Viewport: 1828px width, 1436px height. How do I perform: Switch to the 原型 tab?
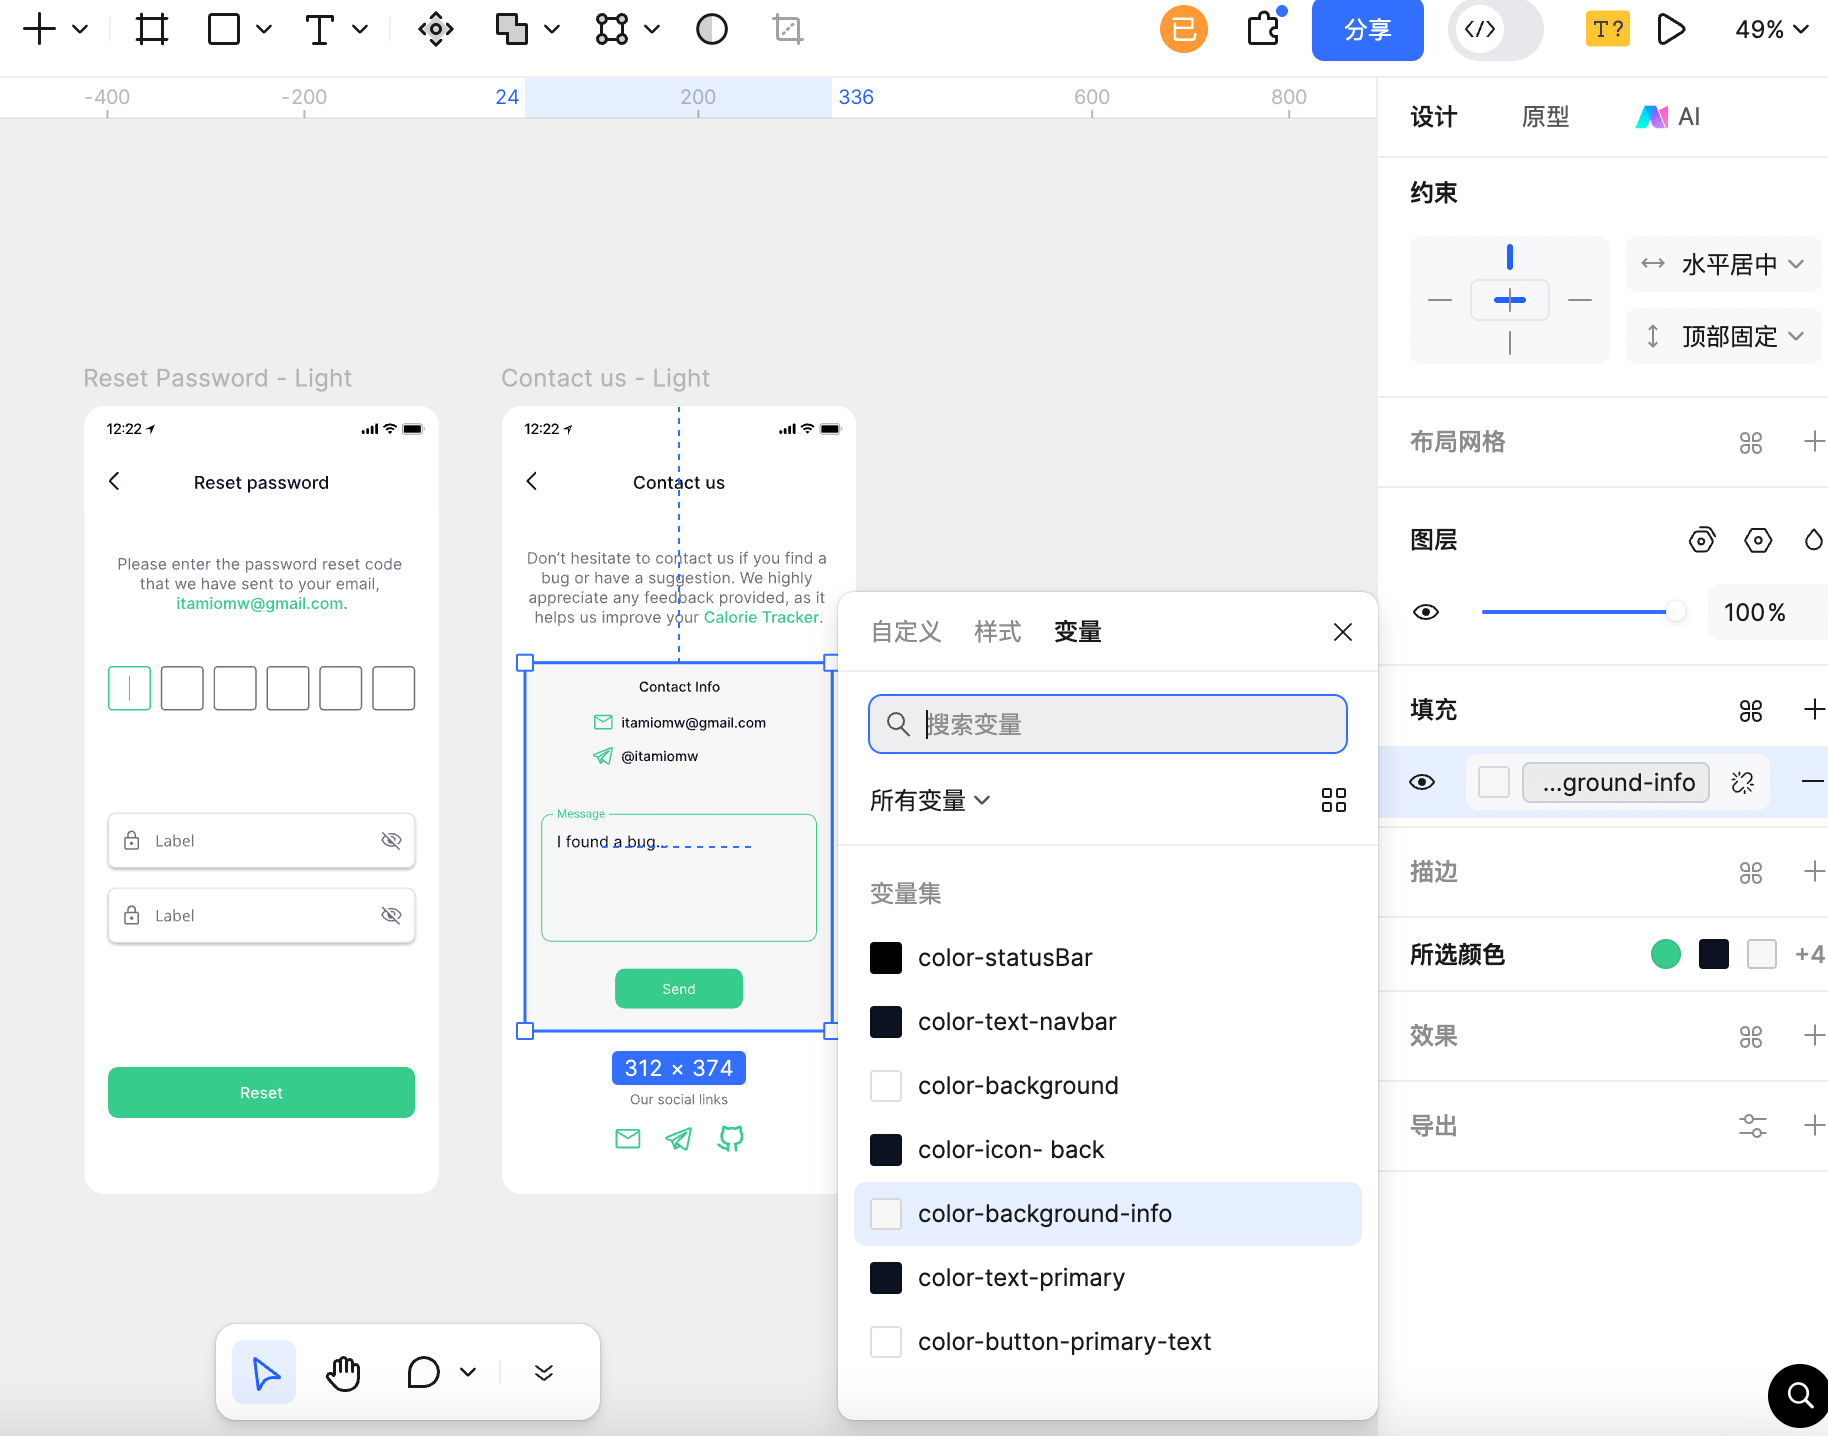(x=1544, y=116)
